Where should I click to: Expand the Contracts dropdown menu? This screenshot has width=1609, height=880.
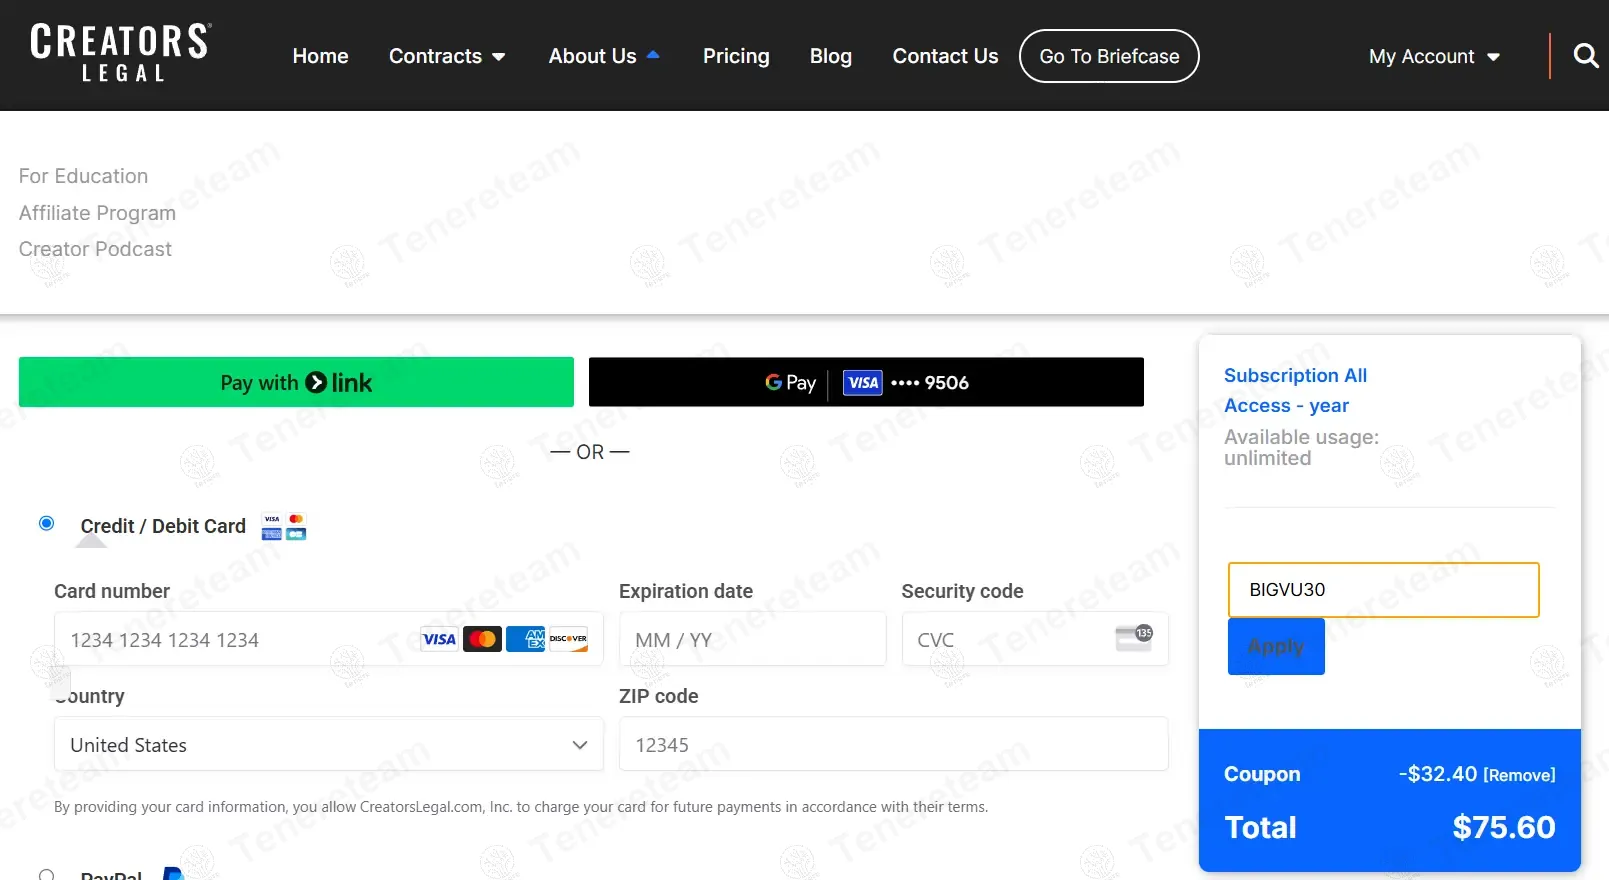447,56
